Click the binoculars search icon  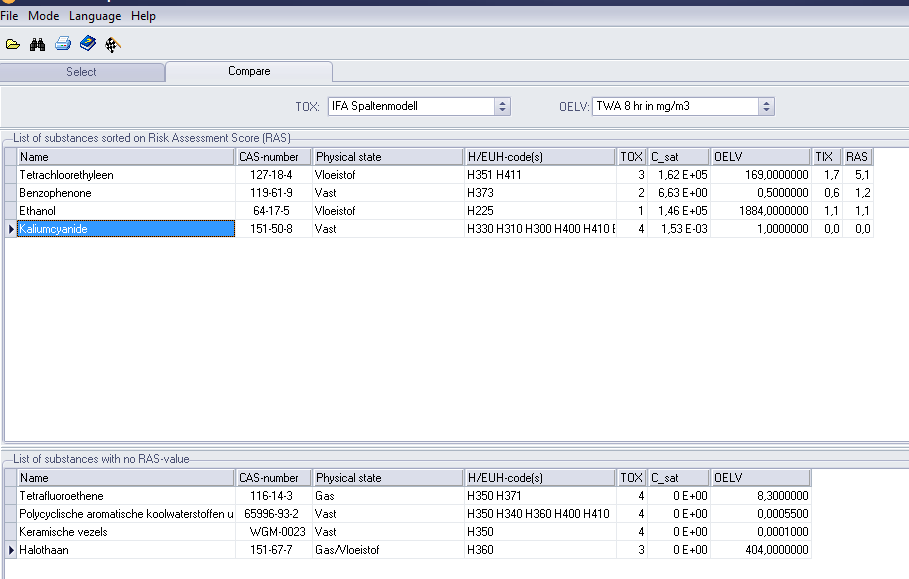pos(38,44)
